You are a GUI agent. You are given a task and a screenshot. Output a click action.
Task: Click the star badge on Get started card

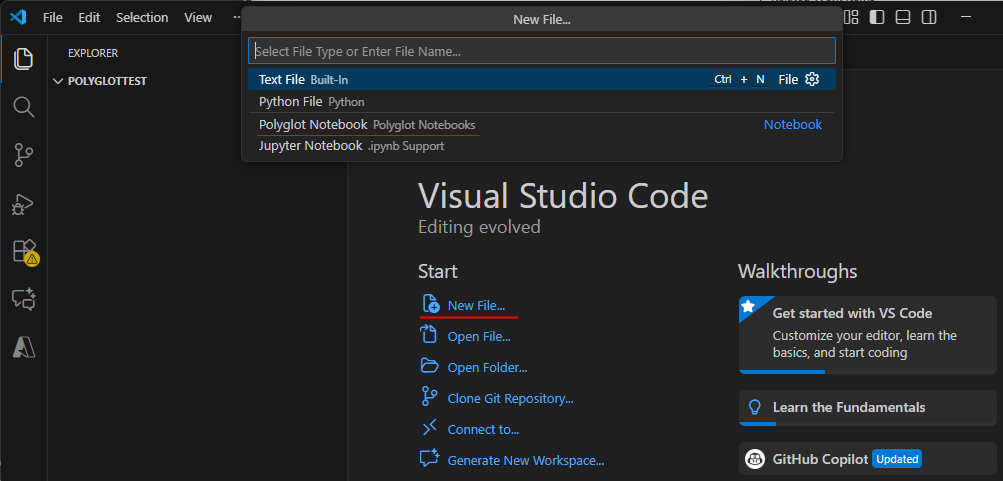[748, 306]
